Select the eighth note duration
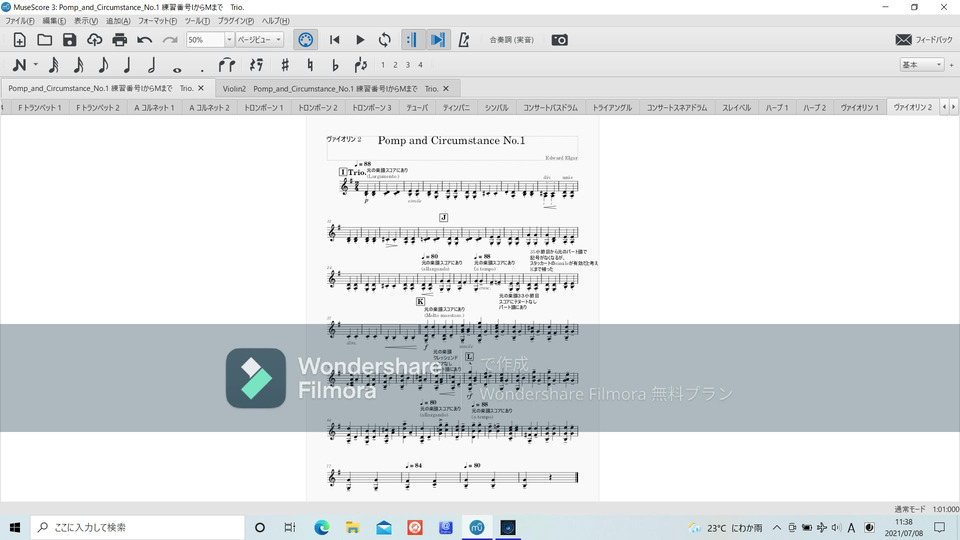 click(x=103, y=65)
